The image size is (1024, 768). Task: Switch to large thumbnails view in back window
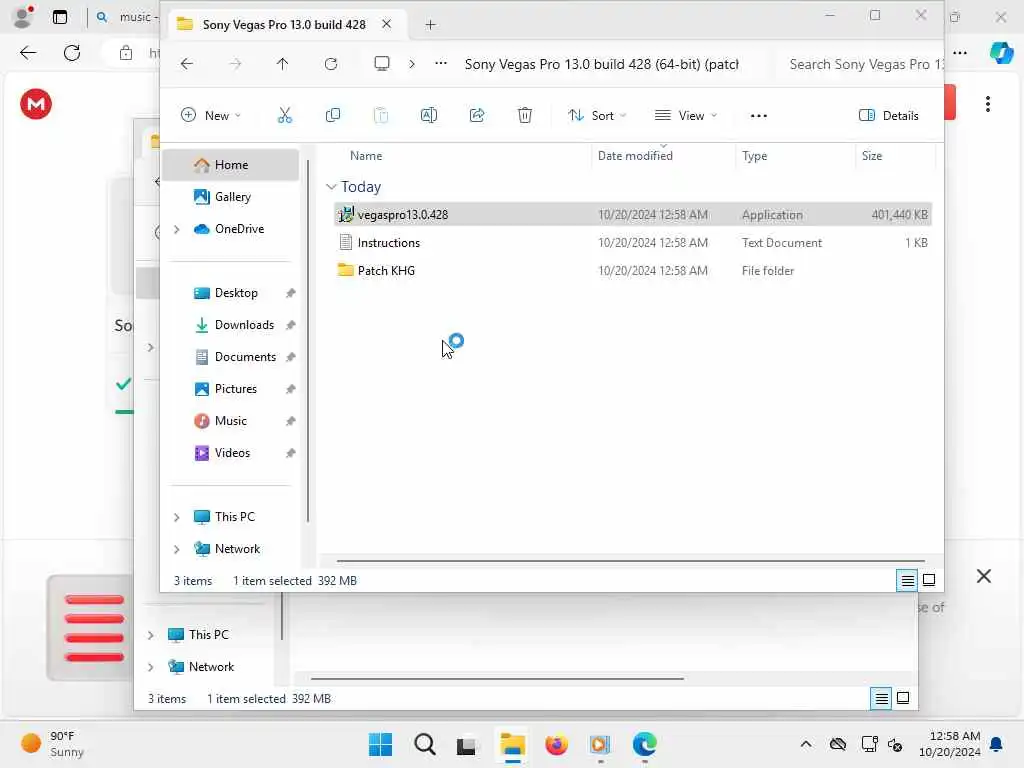click(903, 698)
